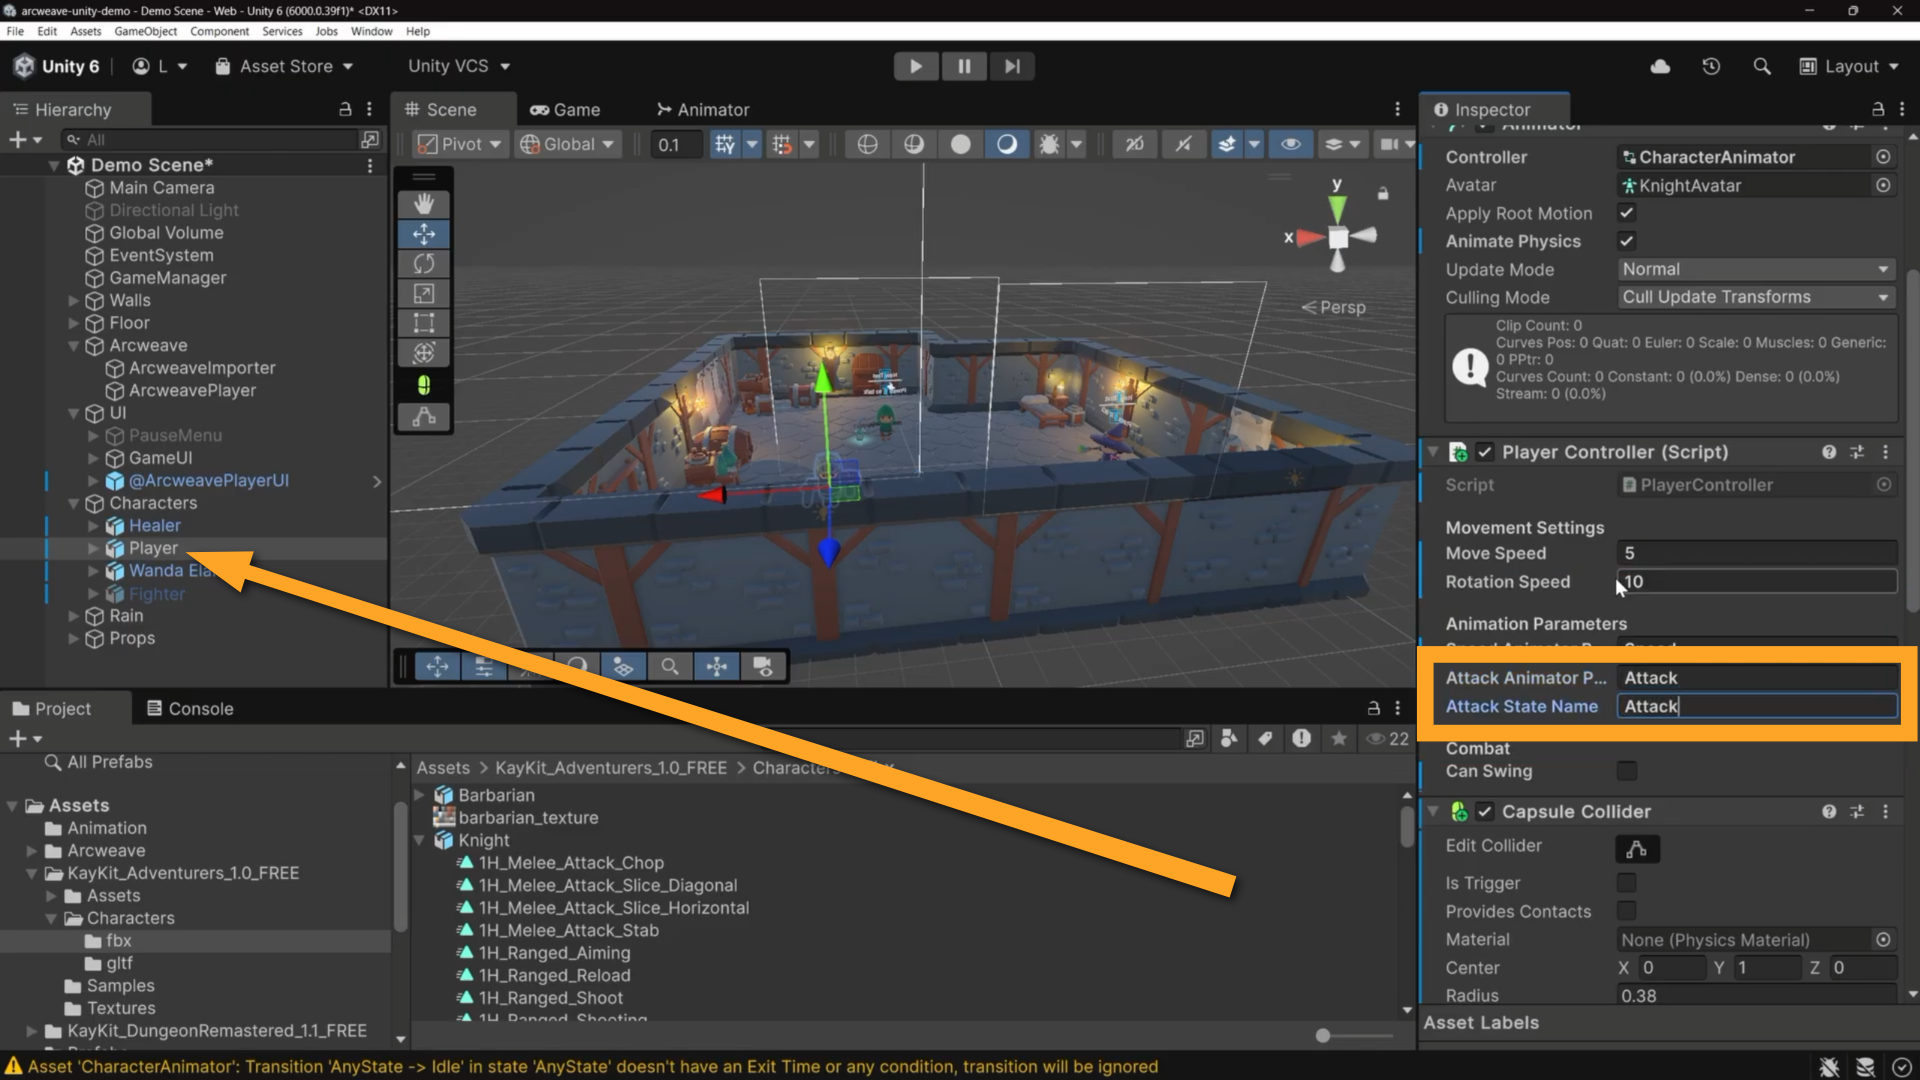Open the global search icon

[x=1762, y=66]
